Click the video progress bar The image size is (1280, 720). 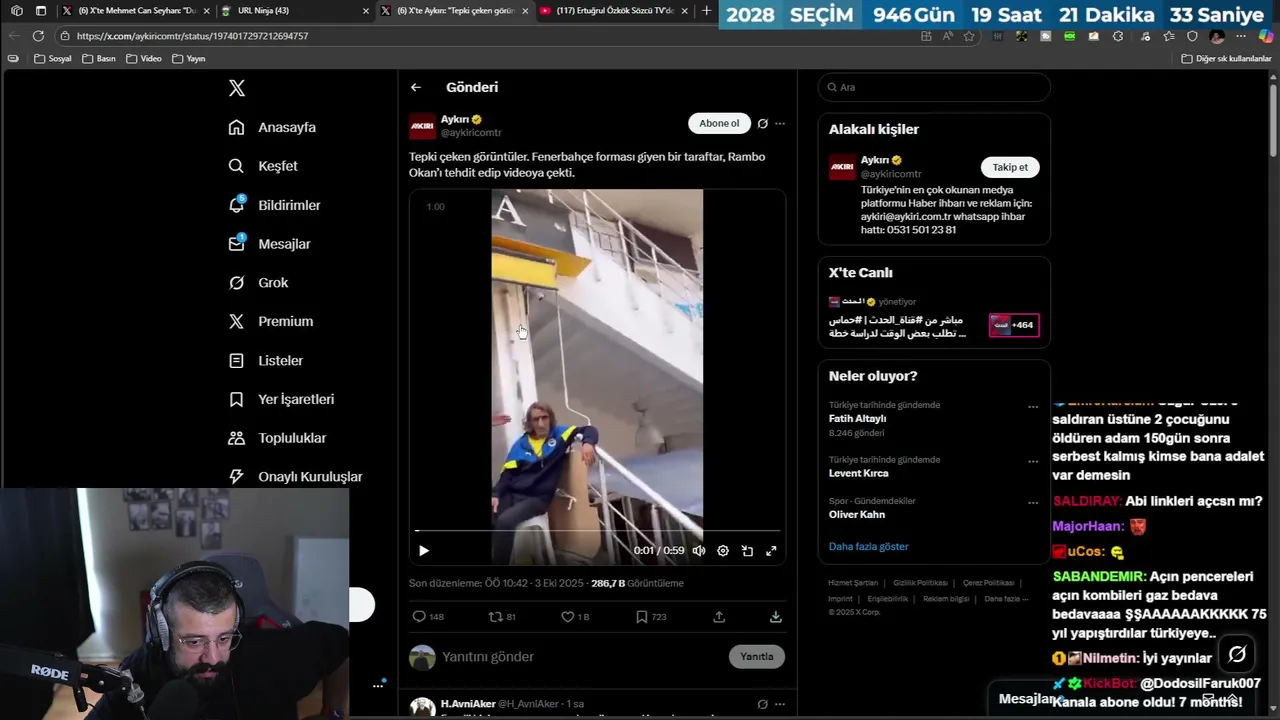pos(597,531)
